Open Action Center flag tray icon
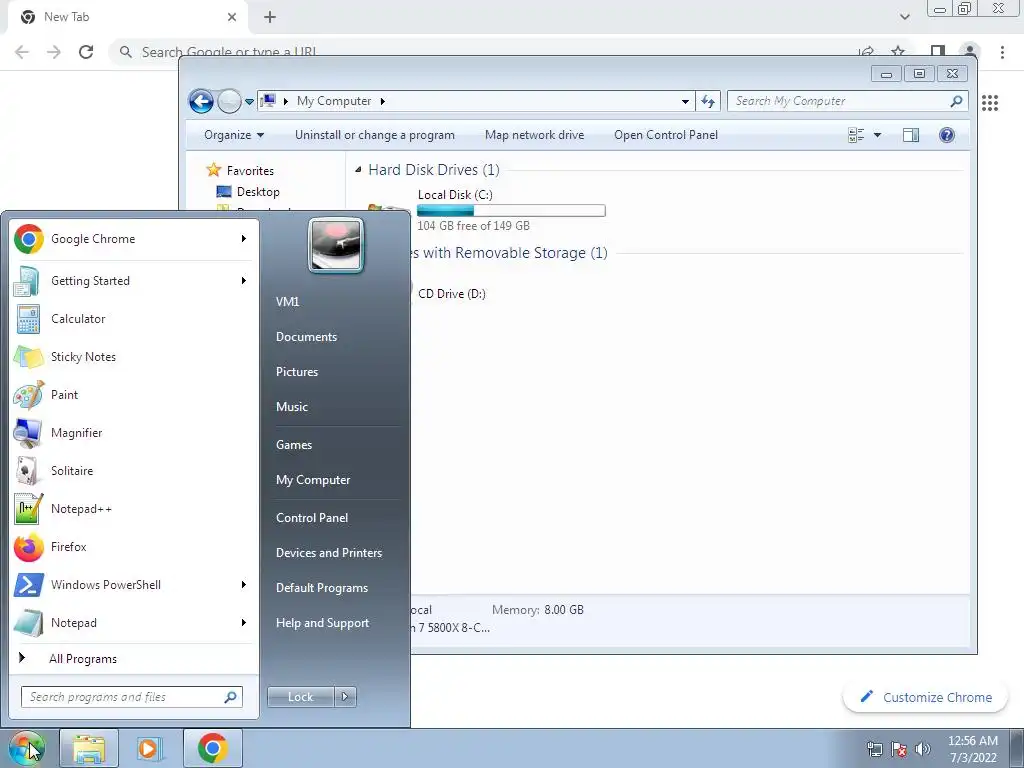Image resolution: width=1024 pixels, height=768 pixels. [x=899, y=749]
